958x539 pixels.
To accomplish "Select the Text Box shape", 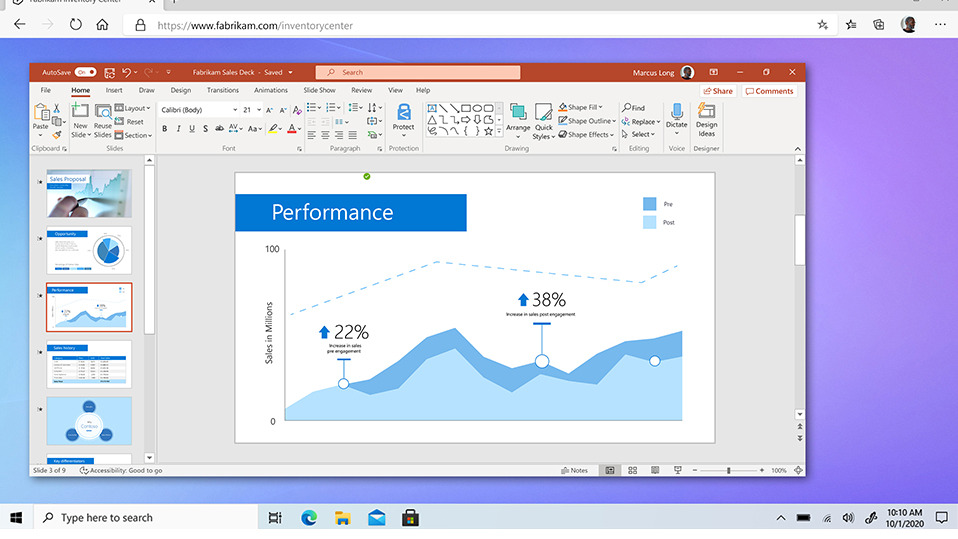I will (432, 108).
